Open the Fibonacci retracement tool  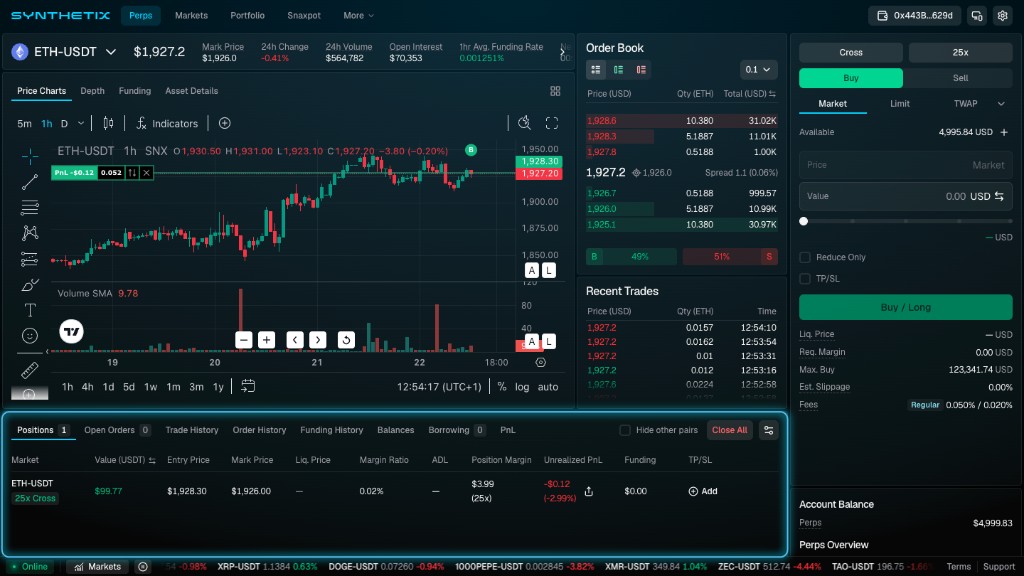tap(29, 208)
